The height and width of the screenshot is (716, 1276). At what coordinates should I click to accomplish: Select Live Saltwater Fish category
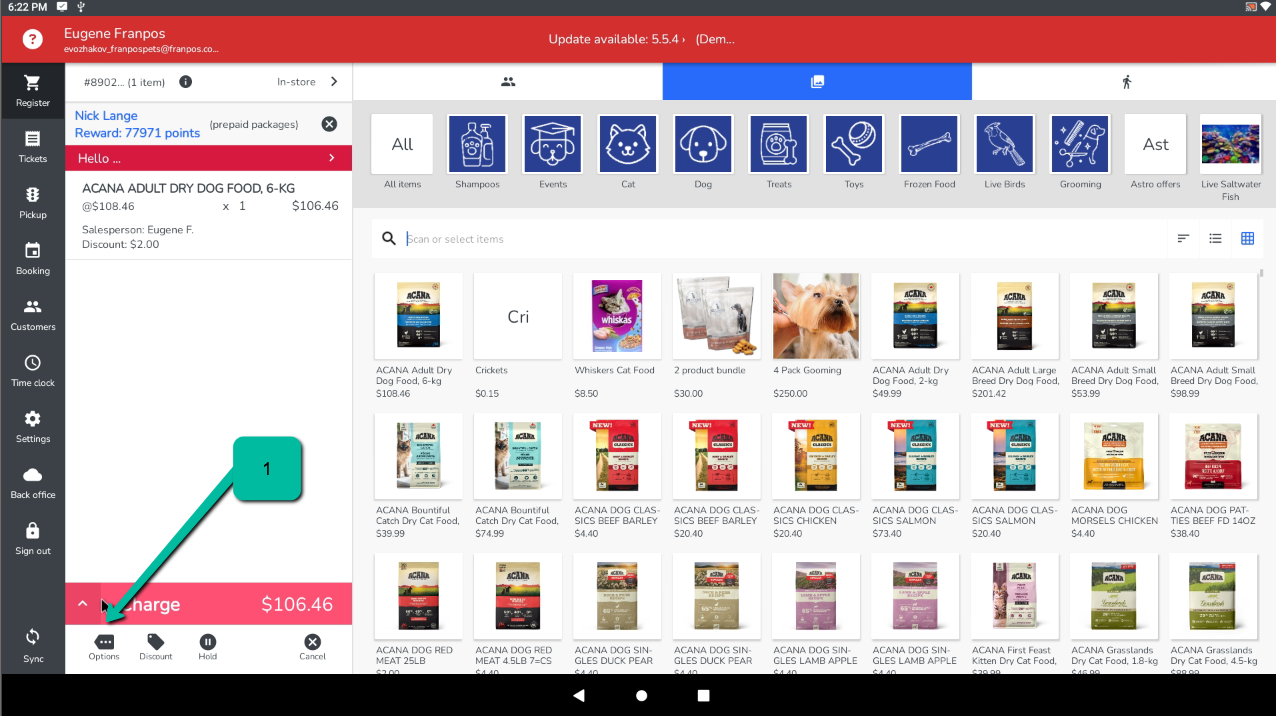1231,158
